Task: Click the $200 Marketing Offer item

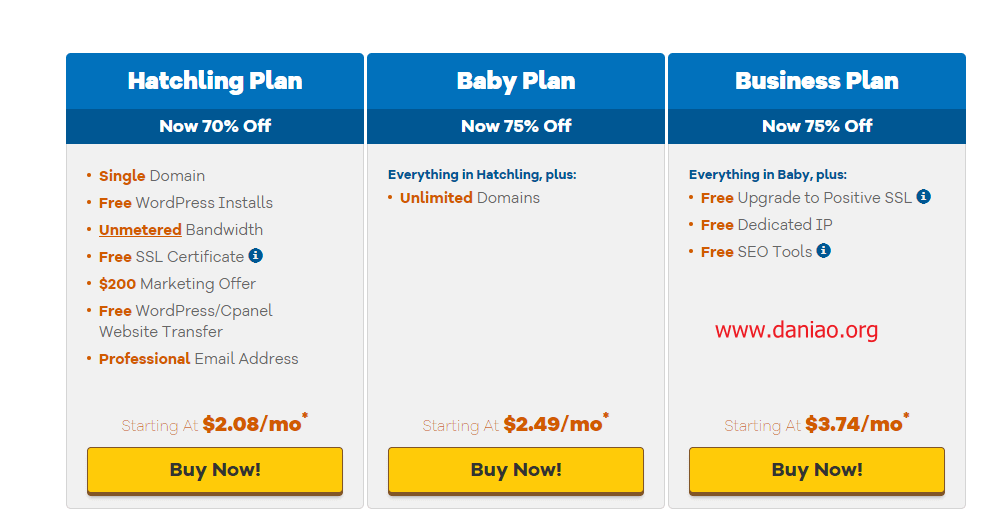Action: click(x=177, y=284)
